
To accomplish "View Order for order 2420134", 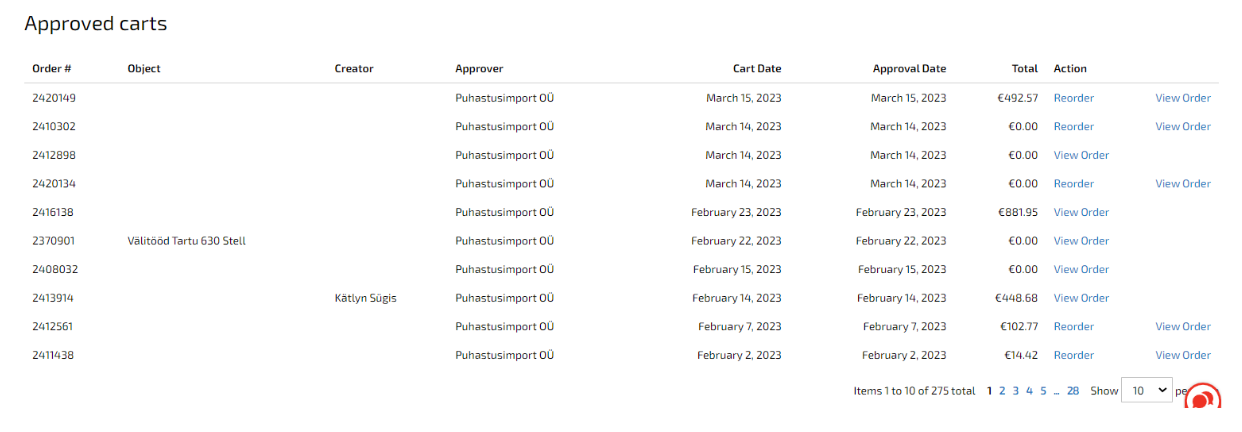I will pos(1183,184).
